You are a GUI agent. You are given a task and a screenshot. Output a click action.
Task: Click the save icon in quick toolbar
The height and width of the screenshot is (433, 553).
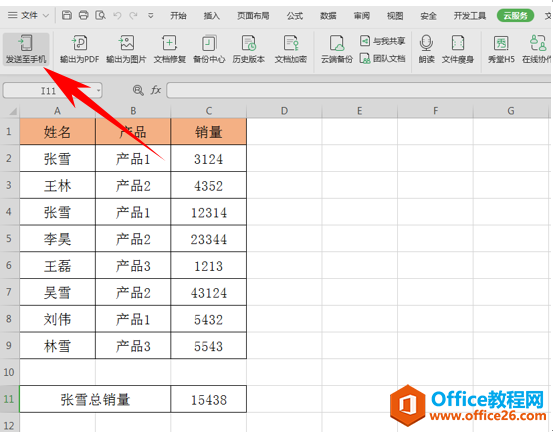[x=67, y=15]
